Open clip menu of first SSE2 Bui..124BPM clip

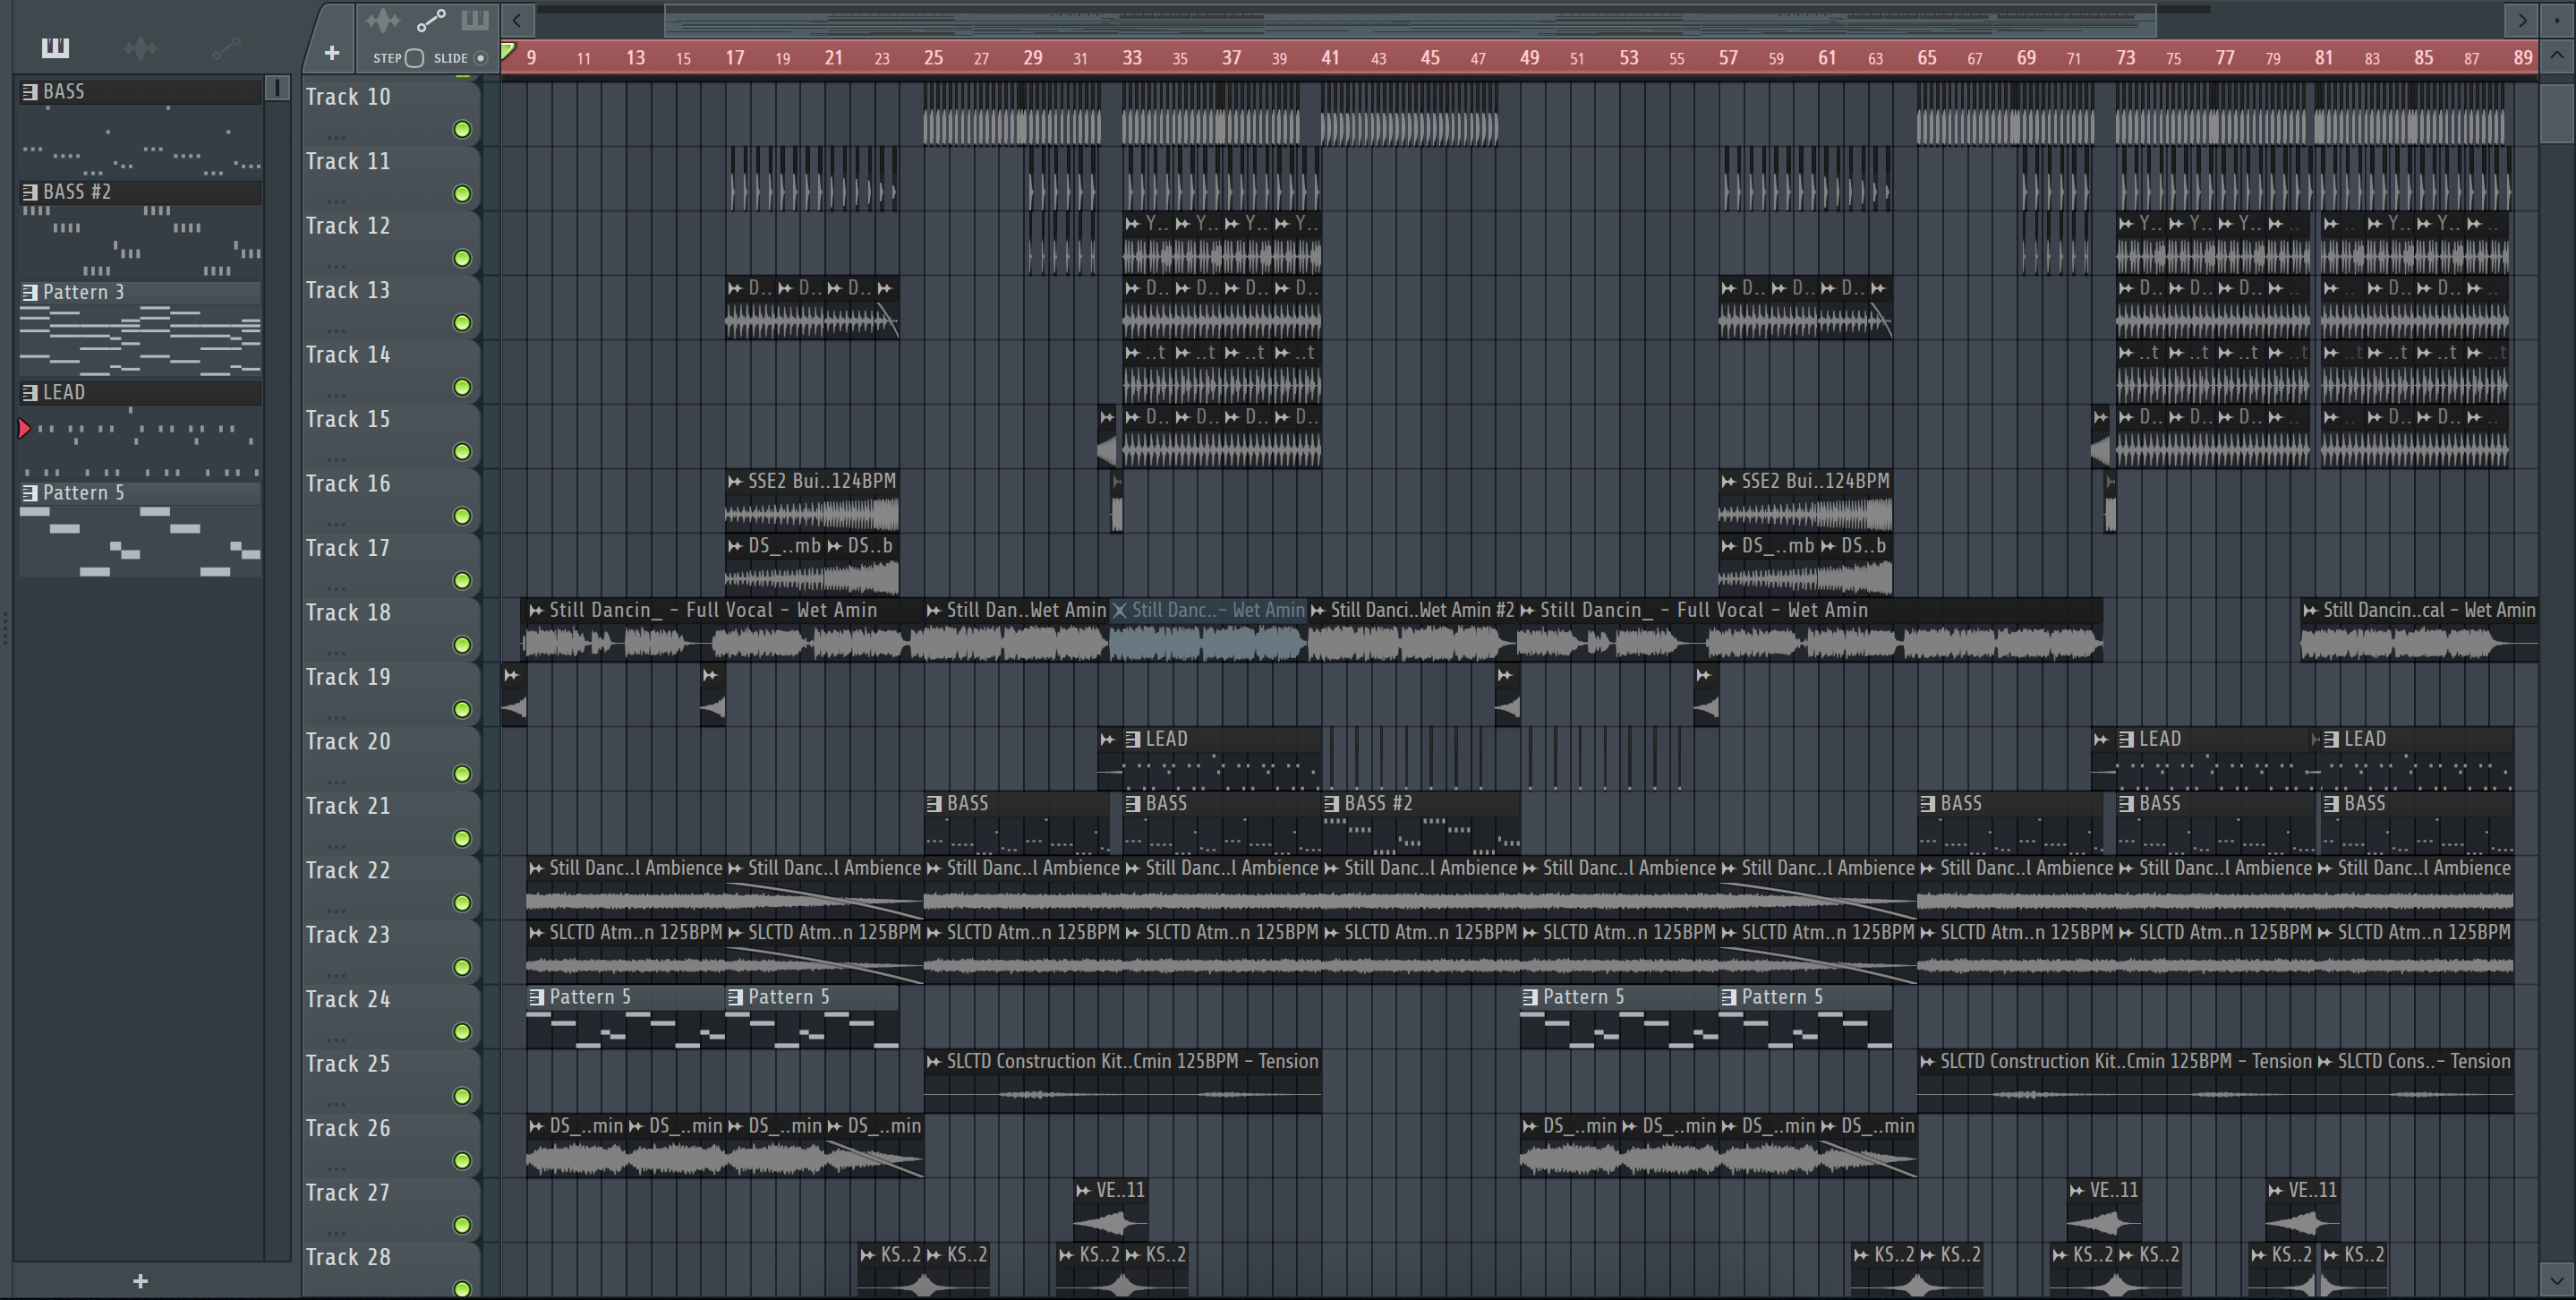pyautogui.click(x=736, y=481)
